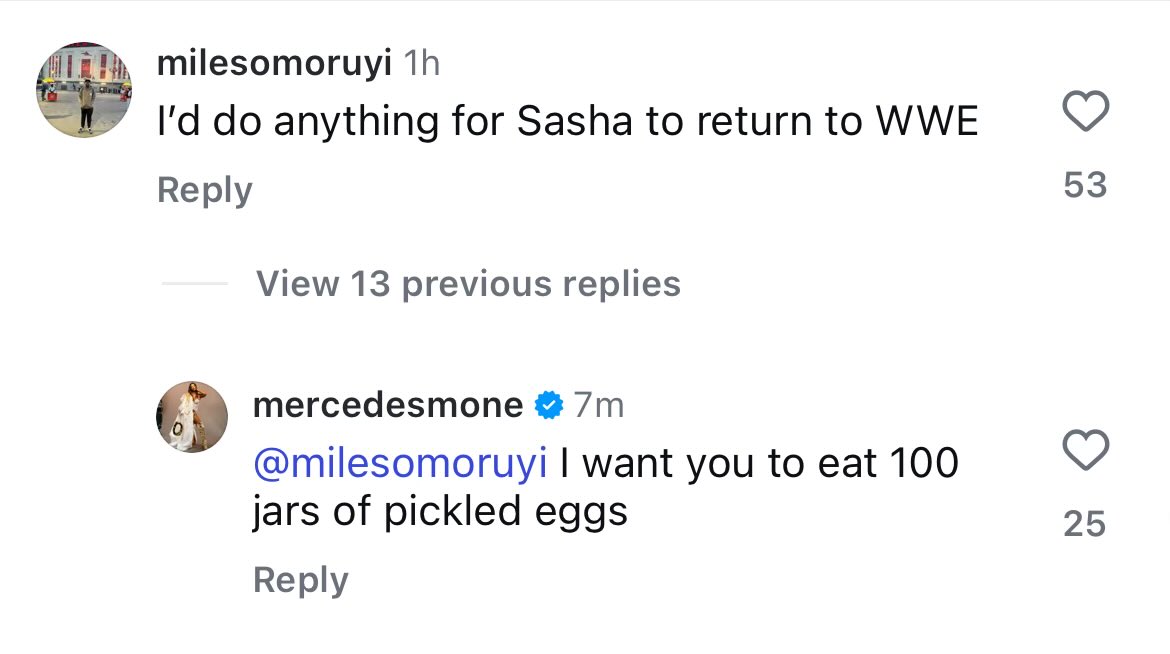Tap the heart on mercedesmone's reply
Viewport: 1170px width, 654px height.
click(1085, 450)
